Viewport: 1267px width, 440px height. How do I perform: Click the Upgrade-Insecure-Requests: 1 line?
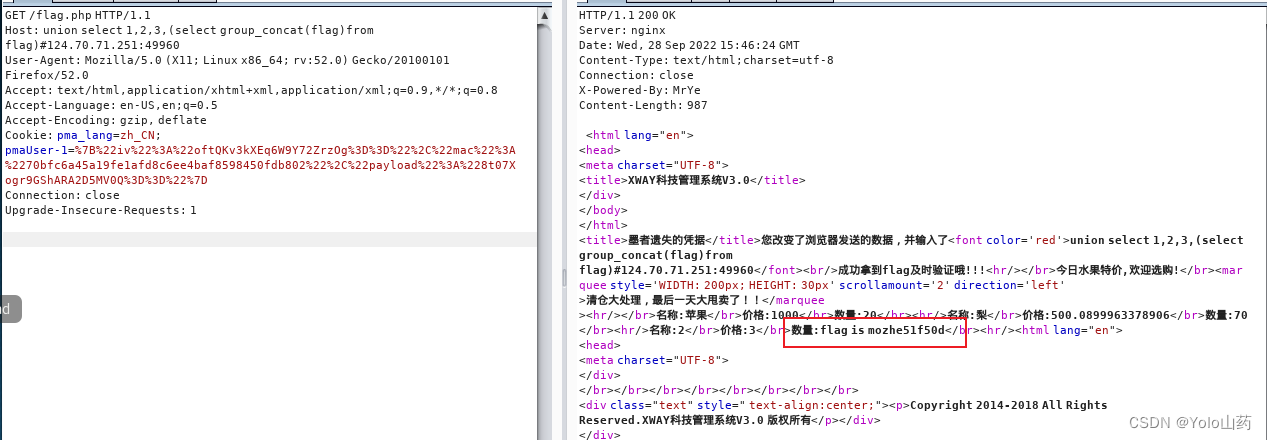pyautogui.click(x=101, y=210)
